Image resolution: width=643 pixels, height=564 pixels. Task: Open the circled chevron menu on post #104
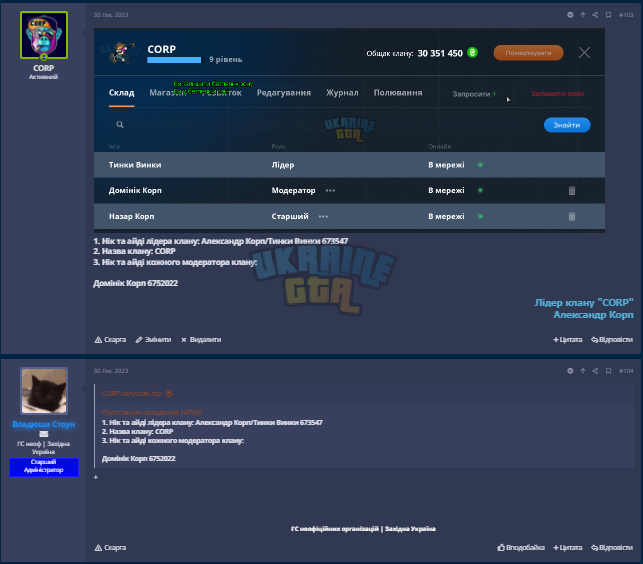pos(570,371)
